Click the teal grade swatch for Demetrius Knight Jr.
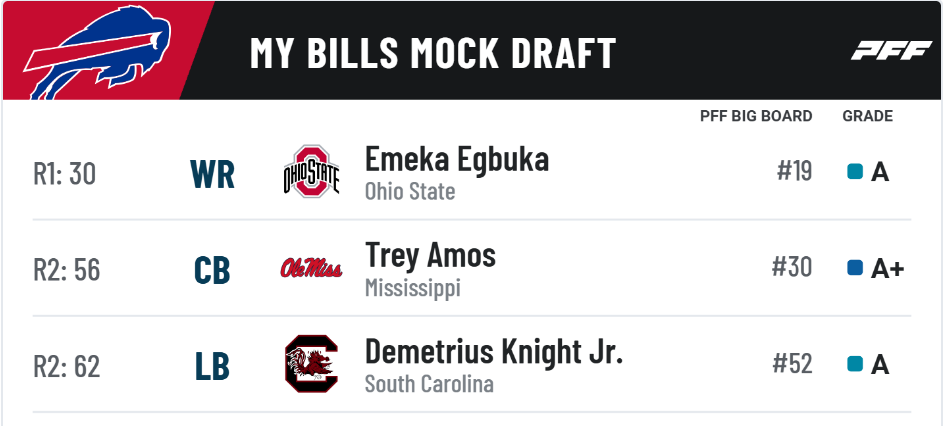 [x=855, y=364]
